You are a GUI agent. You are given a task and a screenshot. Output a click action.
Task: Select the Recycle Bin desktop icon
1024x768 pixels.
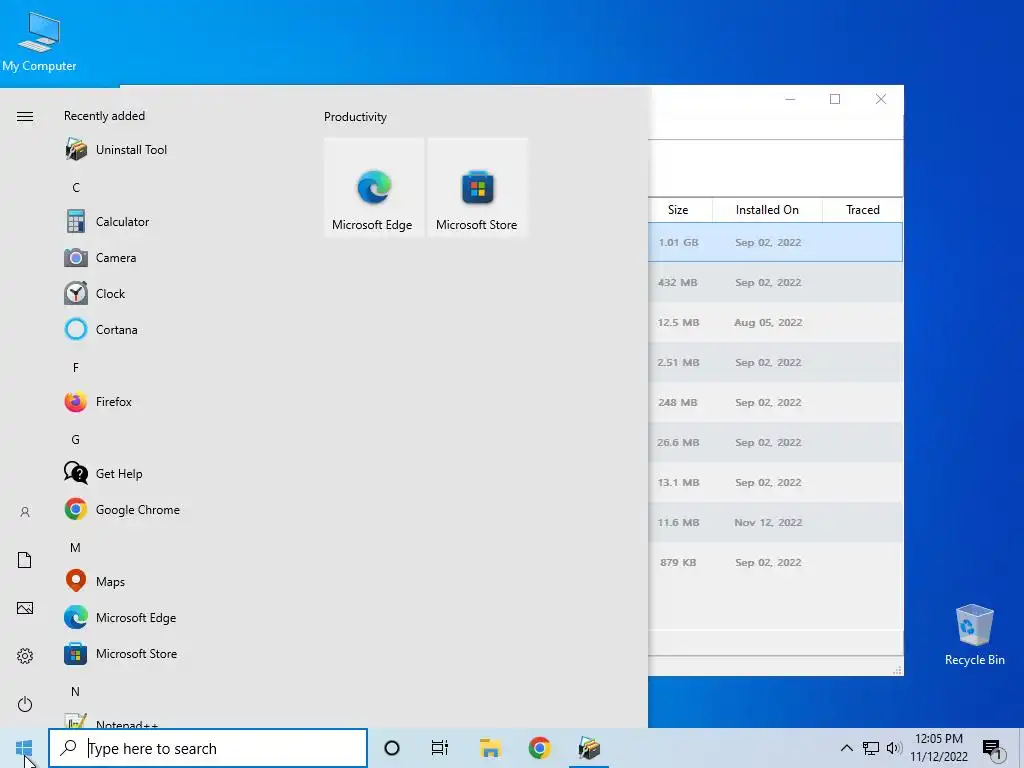pos(974,635)
